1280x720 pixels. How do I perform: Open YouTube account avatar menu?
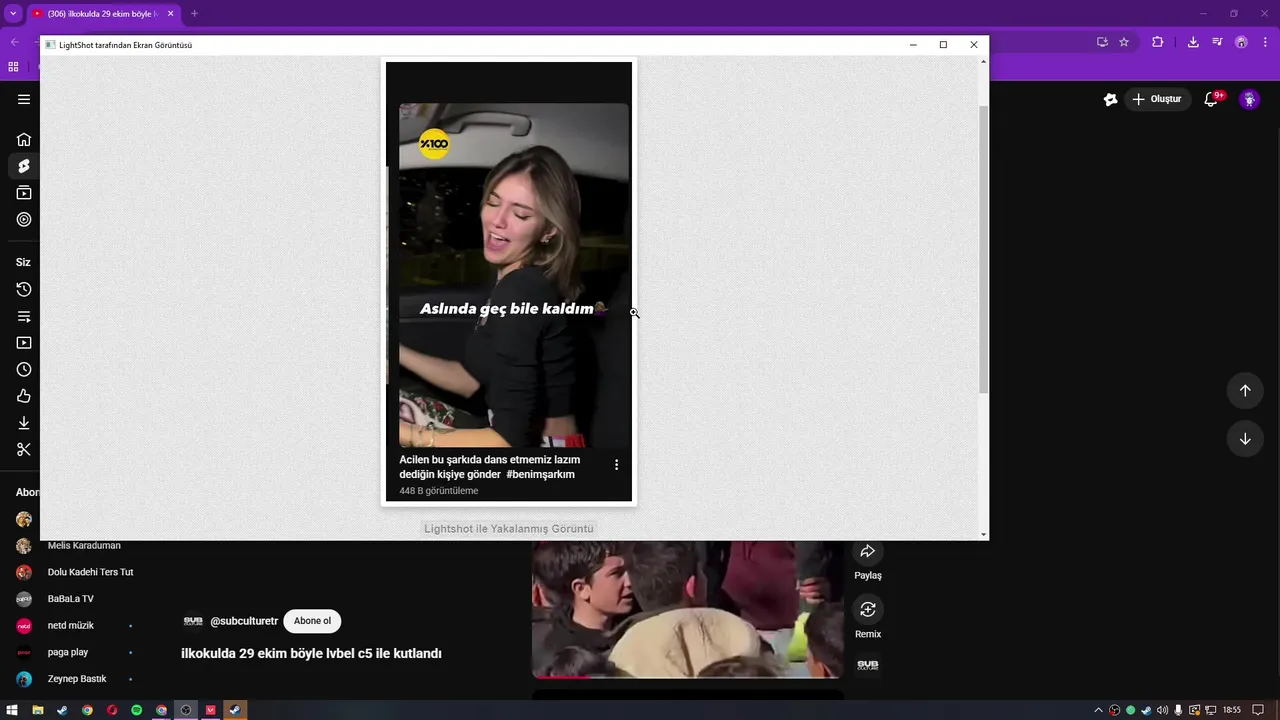point(1249,99)
